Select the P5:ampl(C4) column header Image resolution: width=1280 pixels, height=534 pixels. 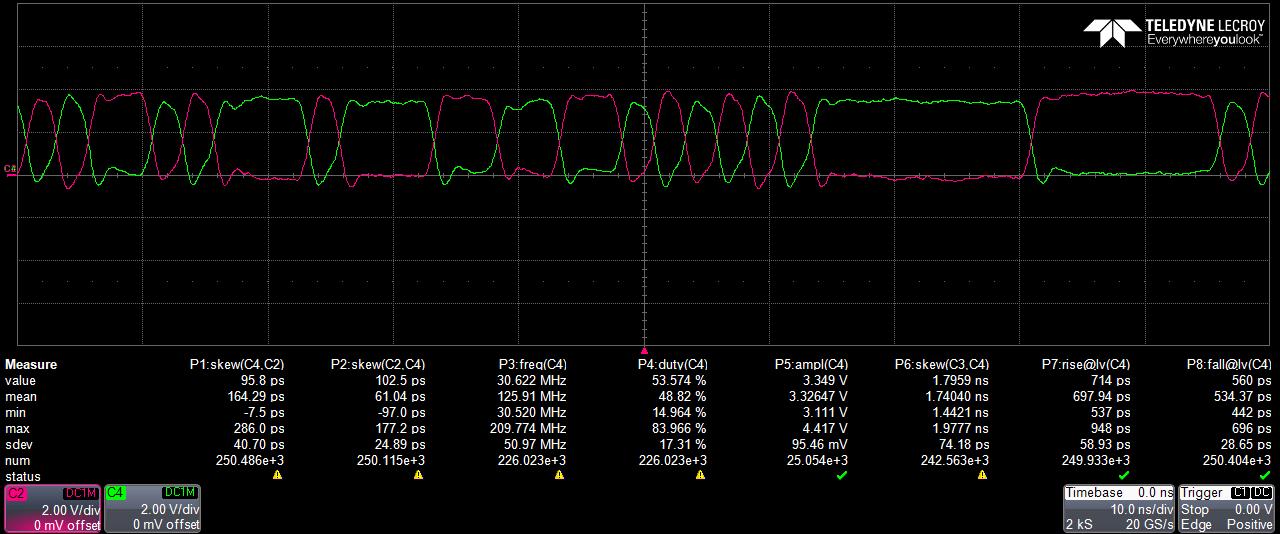click(811, 365)
